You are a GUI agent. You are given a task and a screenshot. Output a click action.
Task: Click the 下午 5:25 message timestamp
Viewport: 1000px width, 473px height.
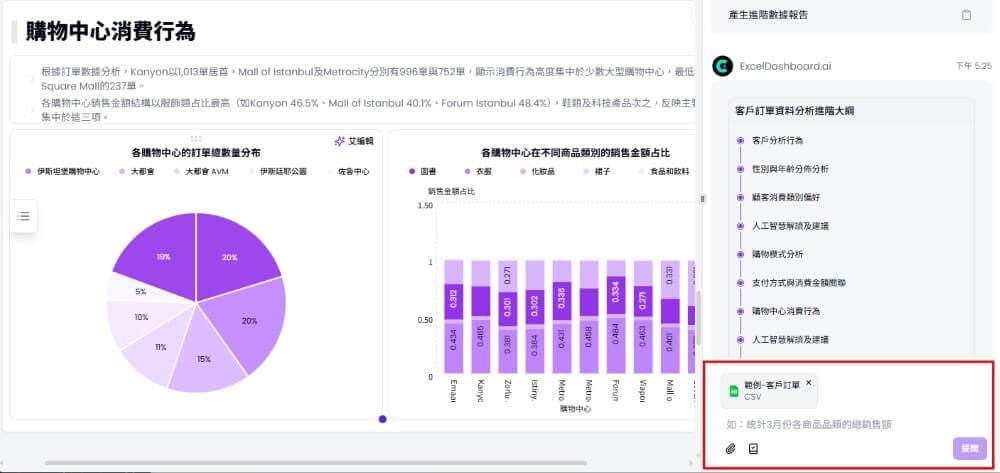[x=973, y=66]
